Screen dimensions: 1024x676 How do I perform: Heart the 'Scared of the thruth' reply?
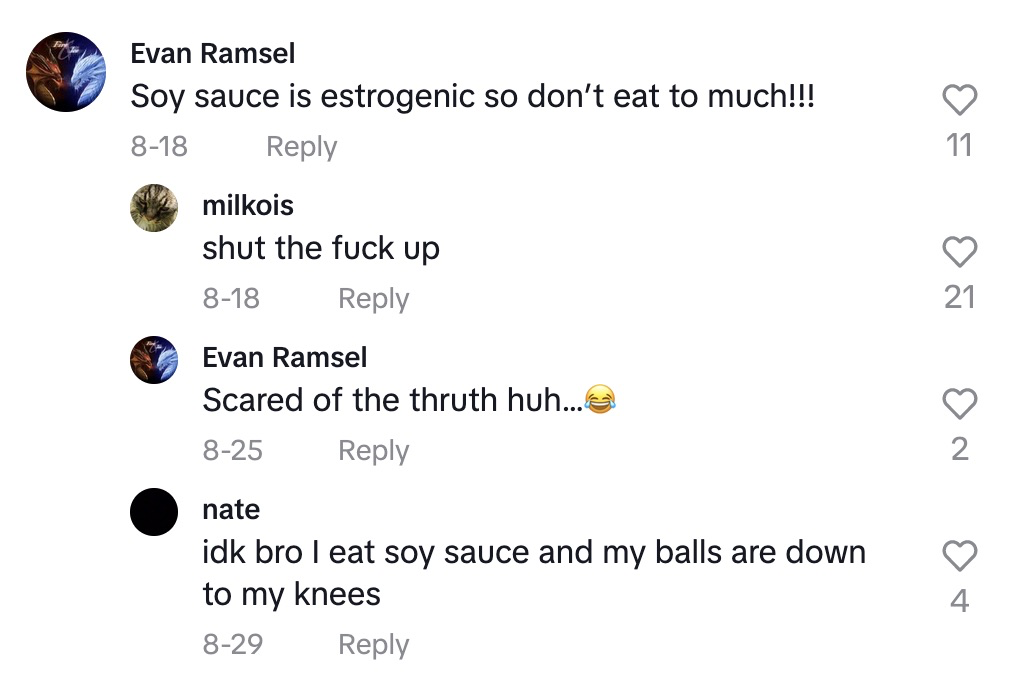pyautogui.click(x=959, y=404)
